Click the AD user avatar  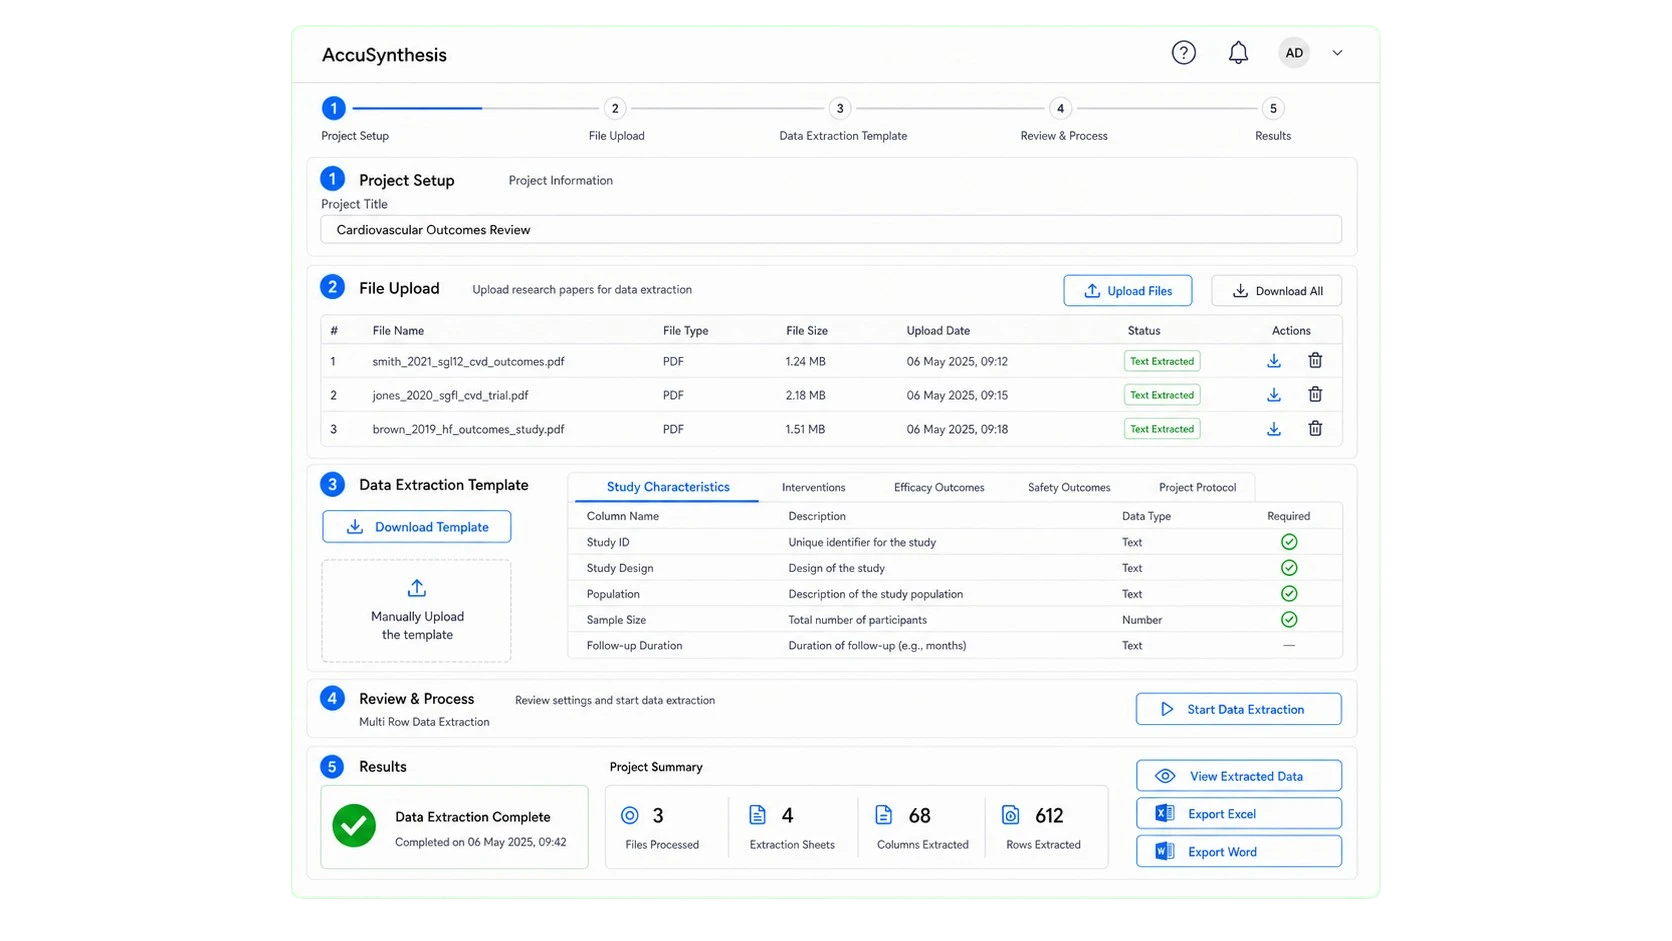(x=1294, y=53)
